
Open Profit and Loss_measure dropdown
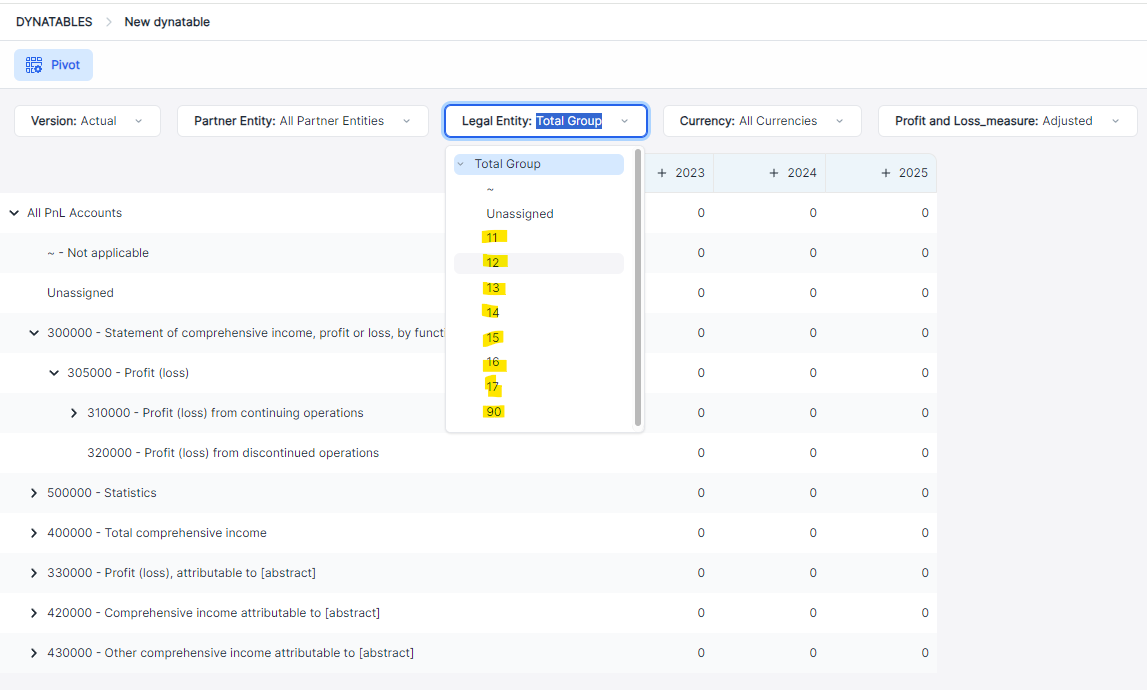pyautogui.click(x=1006, y=121)
